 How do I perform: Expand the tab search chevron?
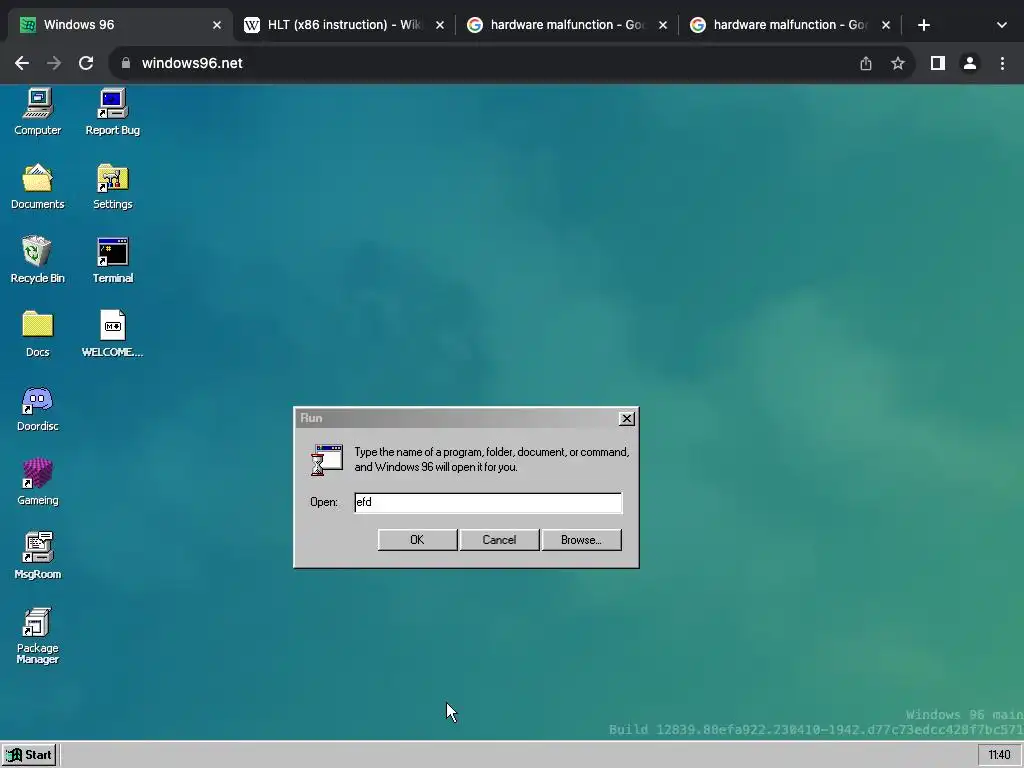1002,25
